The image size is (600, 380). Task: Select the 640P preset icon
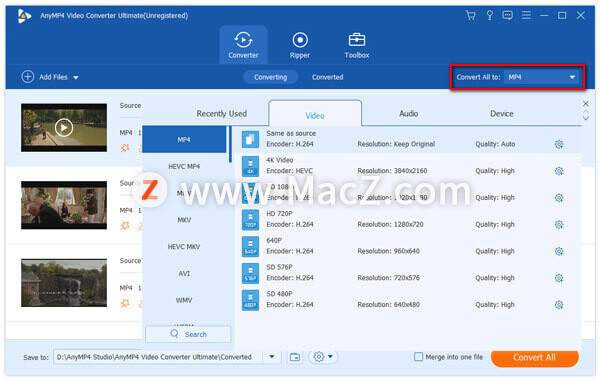[x=250, y=247]
